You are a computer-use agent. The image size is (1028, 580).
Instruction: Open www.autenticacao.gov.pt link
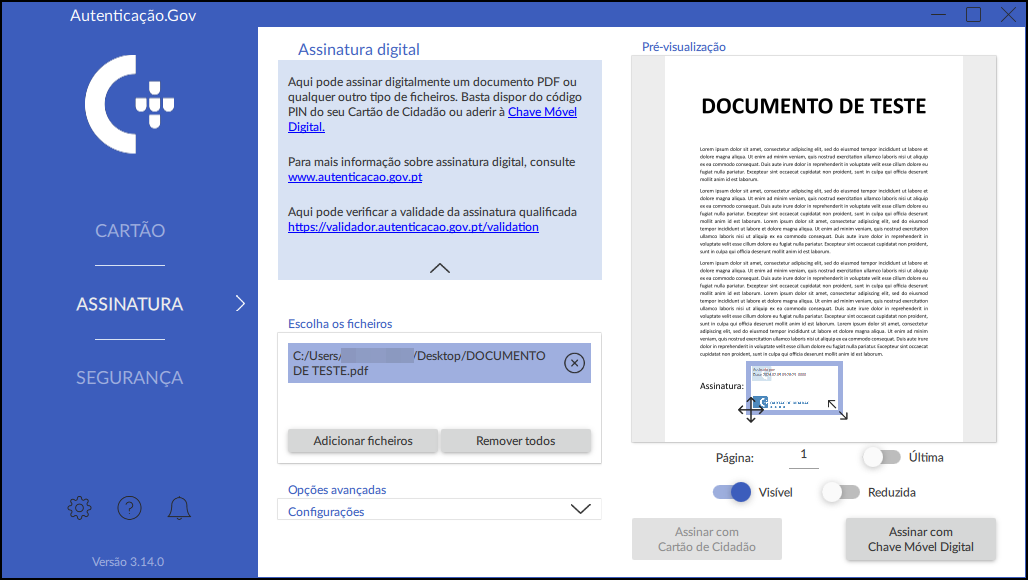(355, 177)
